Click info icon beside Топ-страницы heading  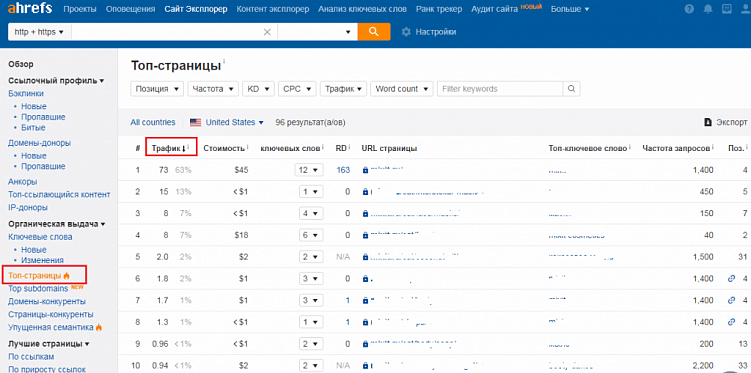pyautogui.click(x=224, y=62)
